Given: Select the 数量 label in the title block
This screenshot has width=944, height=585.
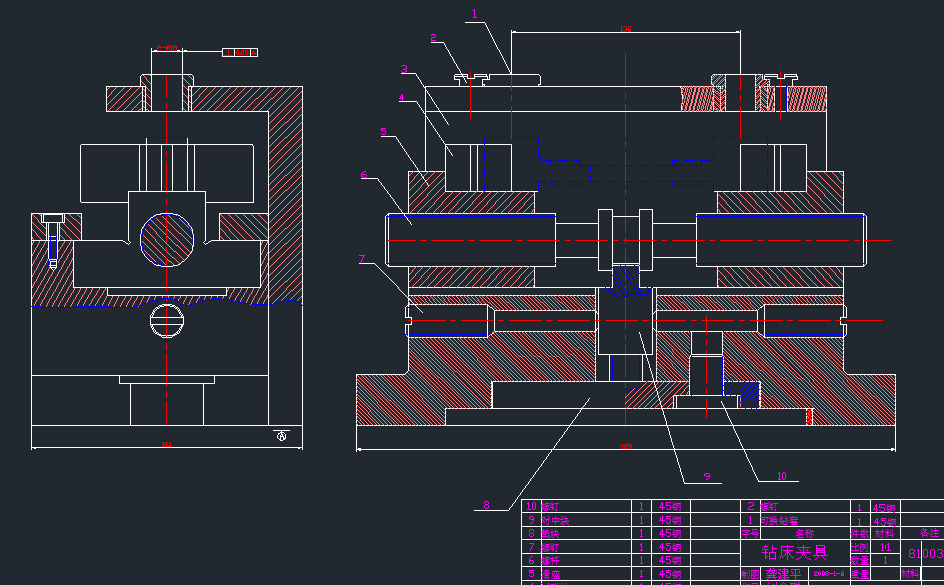Looking at the screenshot, I should click(859, 560).
